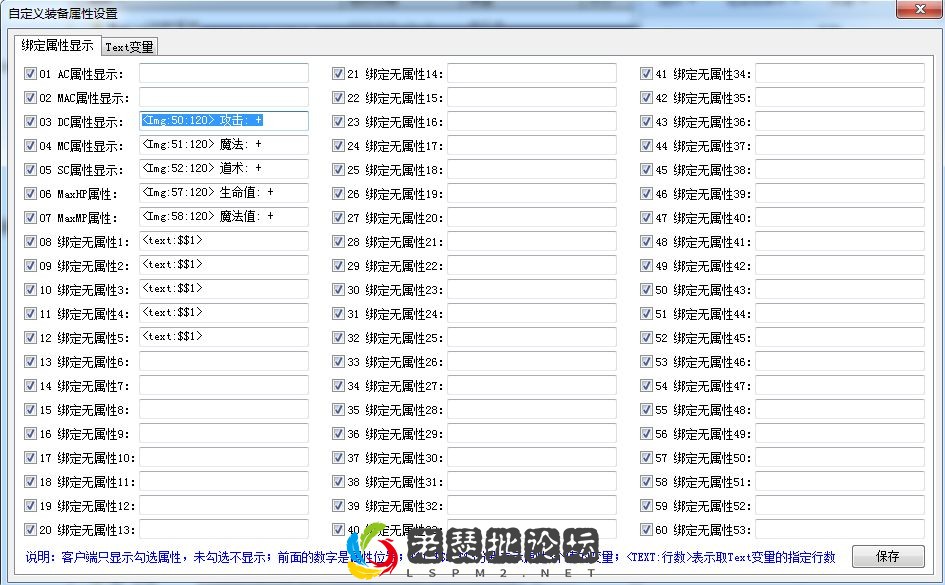The height and width of the screenshot is (585, 945).
Task: Uncheck the 04 MC属性显示 checkbox
Action: 30,146
